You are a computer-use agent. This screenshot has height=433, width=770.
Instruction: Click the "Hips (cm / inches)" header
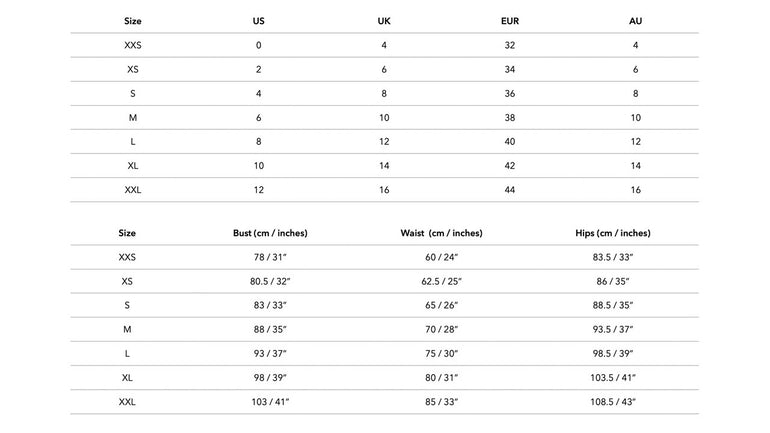click(613, 233)
